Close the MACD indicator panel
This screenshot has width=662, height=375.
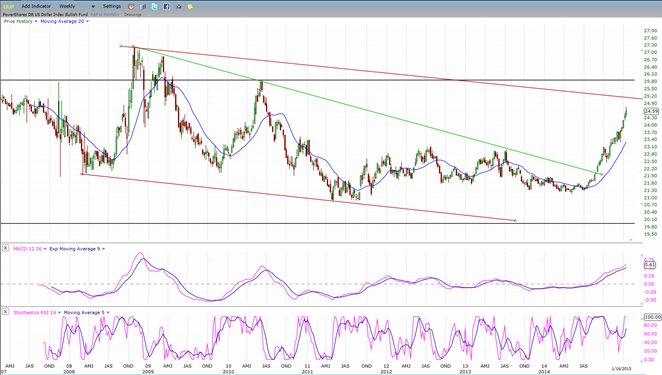point(5,248)
